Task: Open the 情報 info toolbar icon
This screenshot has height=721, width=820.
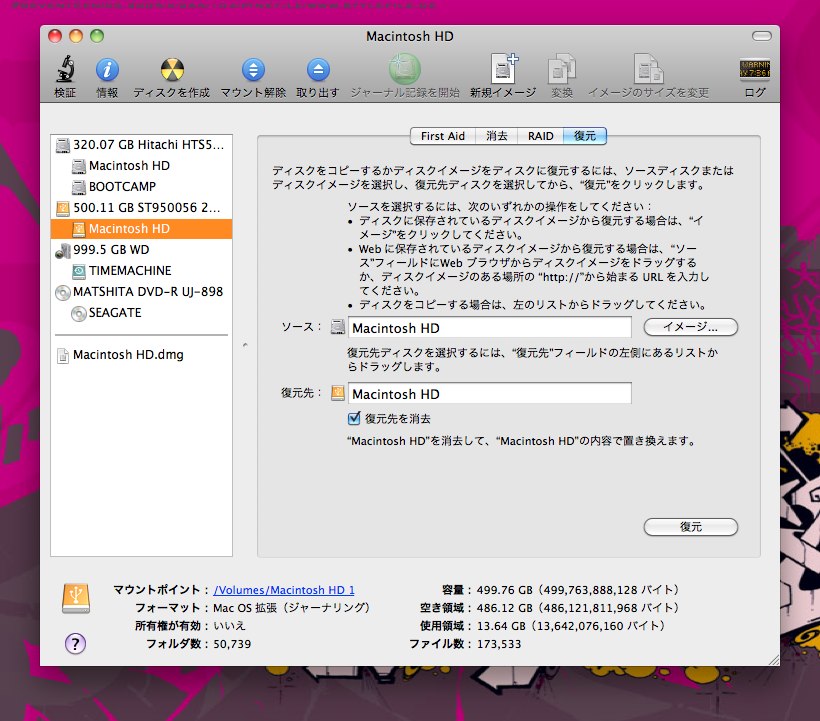Action: pyautogui.click(x=107, y=70)
